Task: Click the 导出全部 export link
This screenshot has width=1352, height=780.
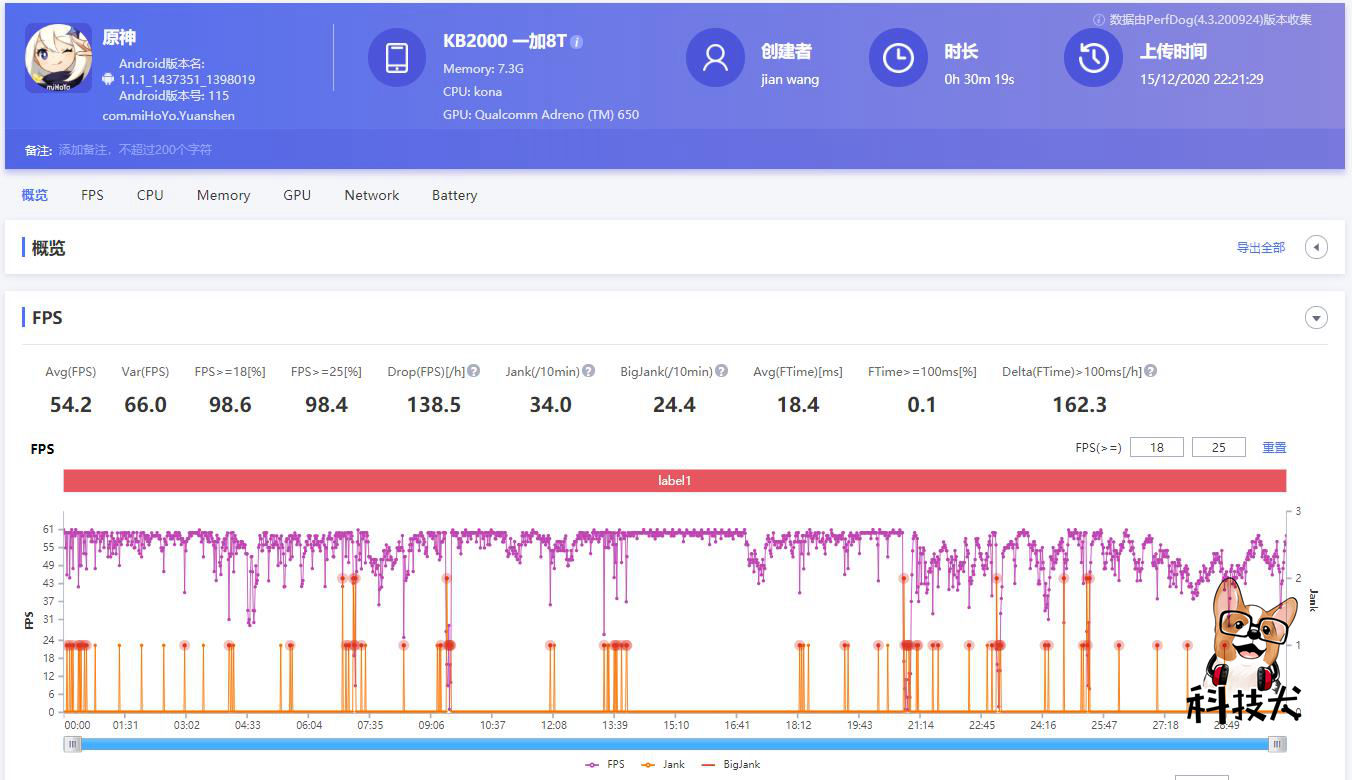Action: [1259, 247]
